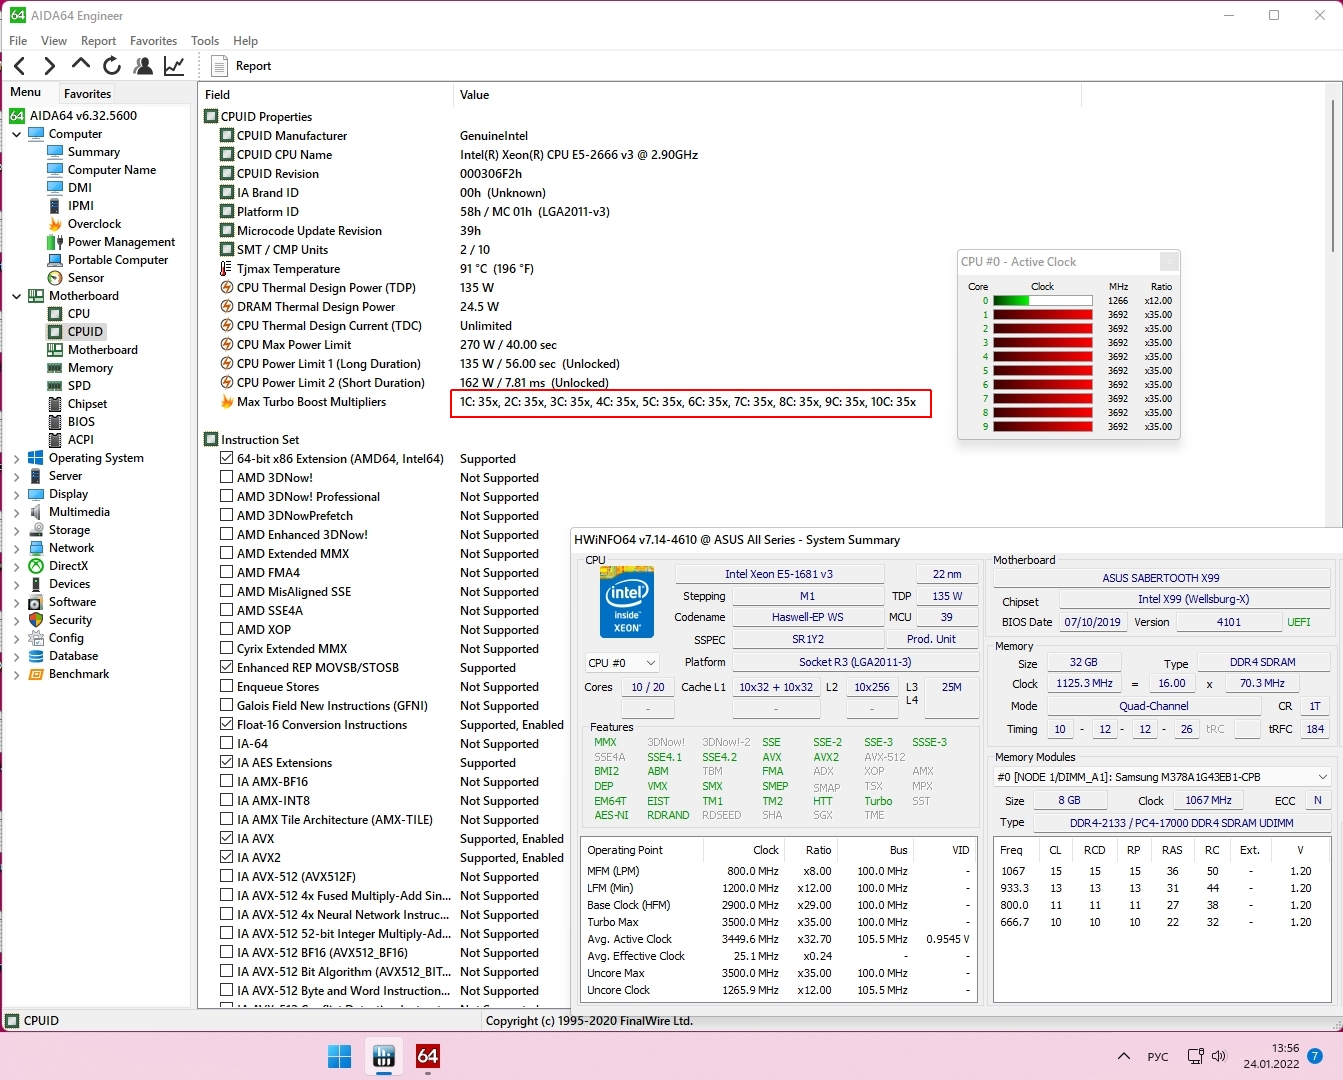
Task: Toggle Float-16 Conversion Instructions checkbox
Action: (226, 725)
